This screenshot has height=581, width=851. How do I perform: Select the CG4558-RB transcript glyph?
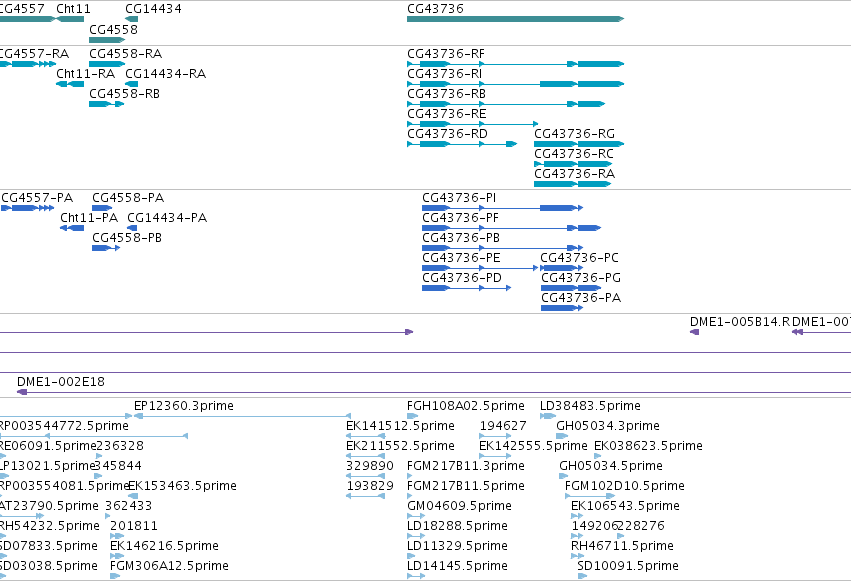[106, 104]
